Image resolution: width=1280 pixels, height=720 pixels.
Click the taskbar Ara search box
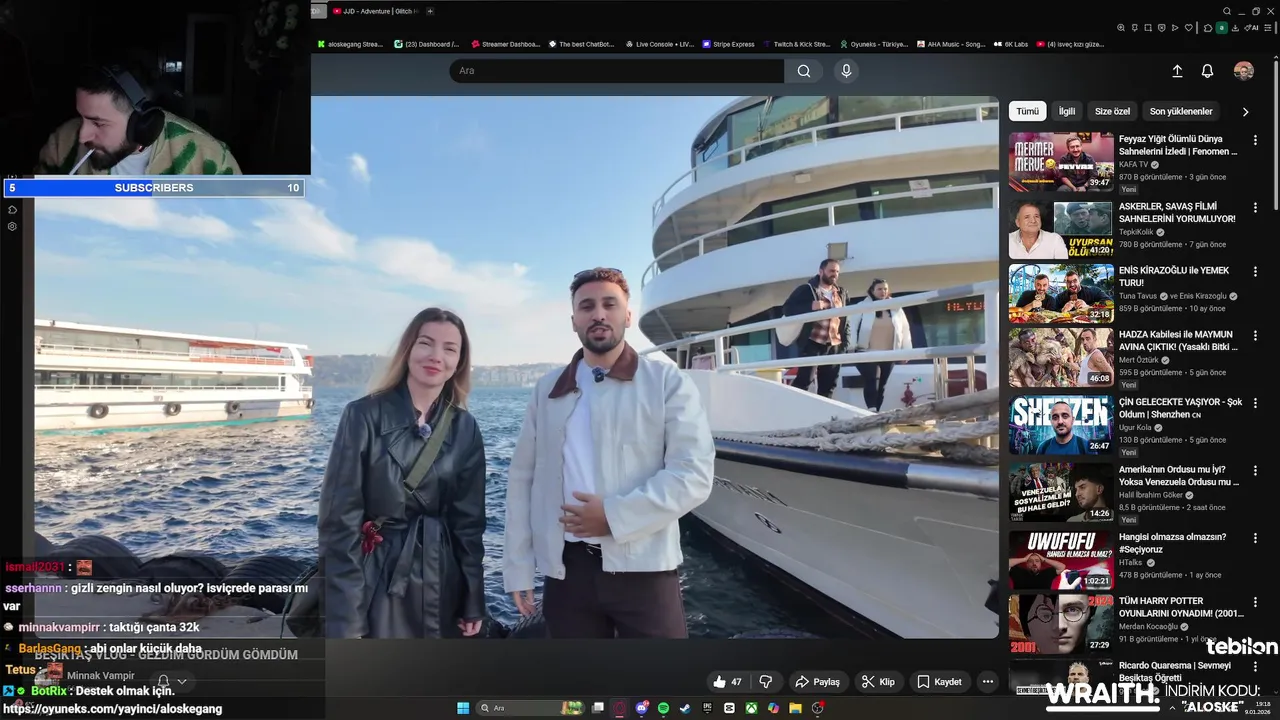pos(530,708)
